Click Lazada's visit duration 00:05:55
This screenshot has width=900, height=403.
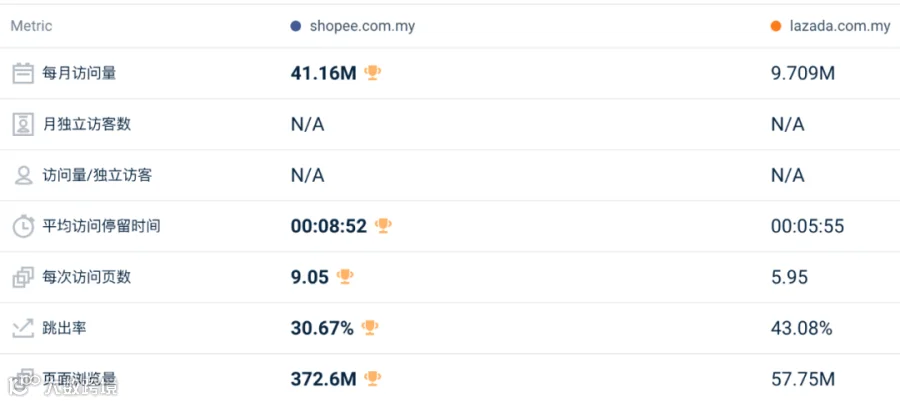808,226
